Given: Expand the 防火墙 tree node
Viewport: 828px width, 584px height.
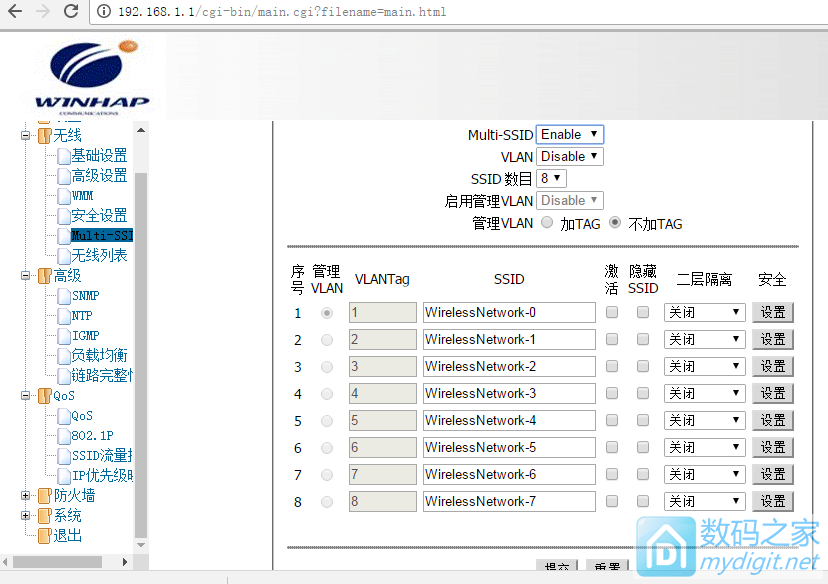Looking at the screenshot, I should tap(26, 496).
